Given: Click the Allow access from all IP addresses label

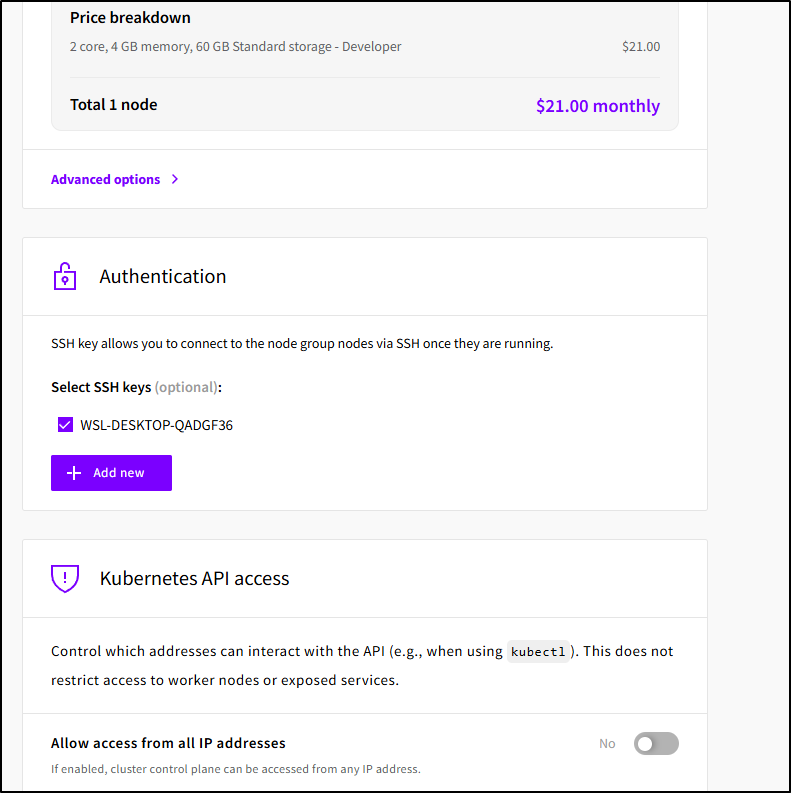Looking at the screenshot, I should click(x=168, y=743).
